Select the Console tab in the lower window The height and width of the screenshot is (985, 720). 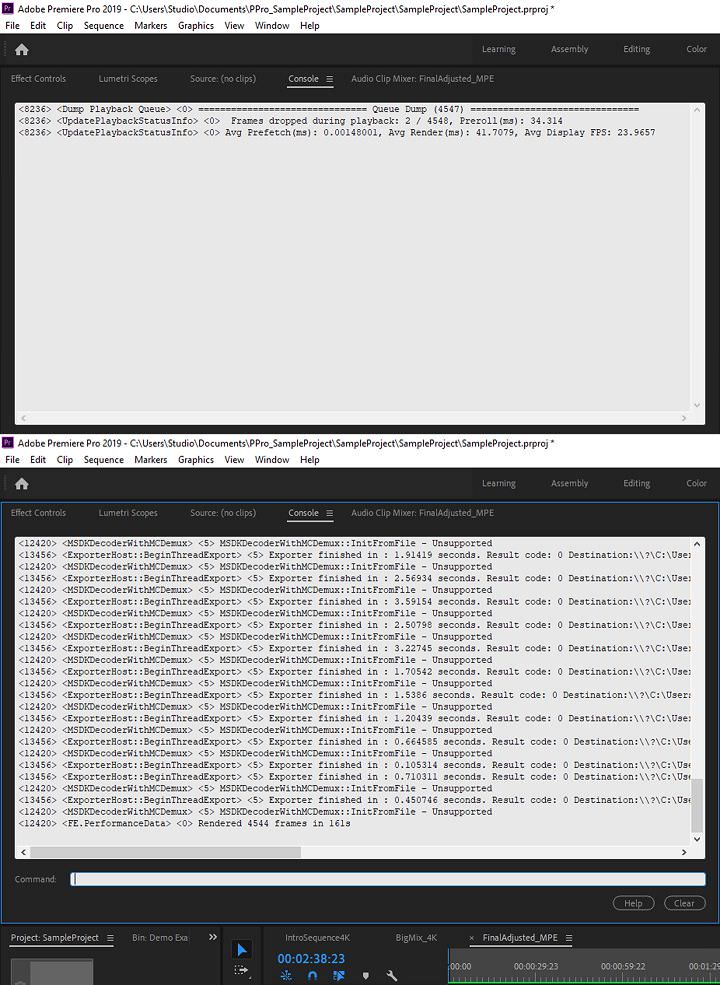pyautogui.click(x=303, y=513)
